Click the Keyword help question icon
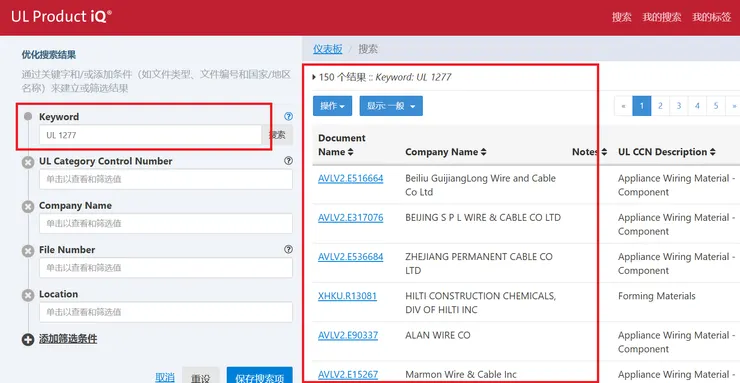The width and height of the screenshot is (740, 383). (288, 117)
